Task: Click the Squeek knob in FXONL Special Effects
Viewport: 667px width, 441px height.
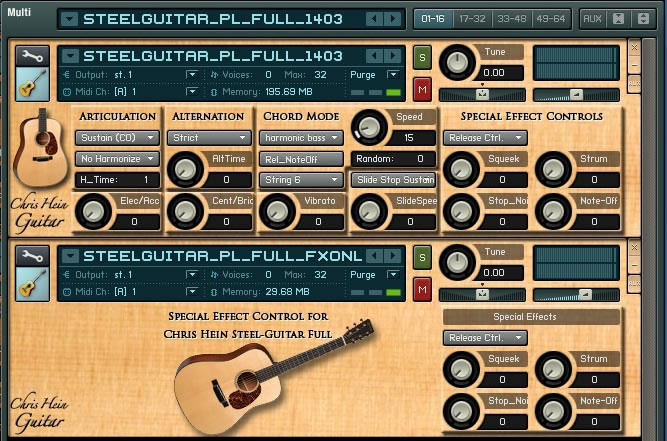Action: (x=461, y=369)
